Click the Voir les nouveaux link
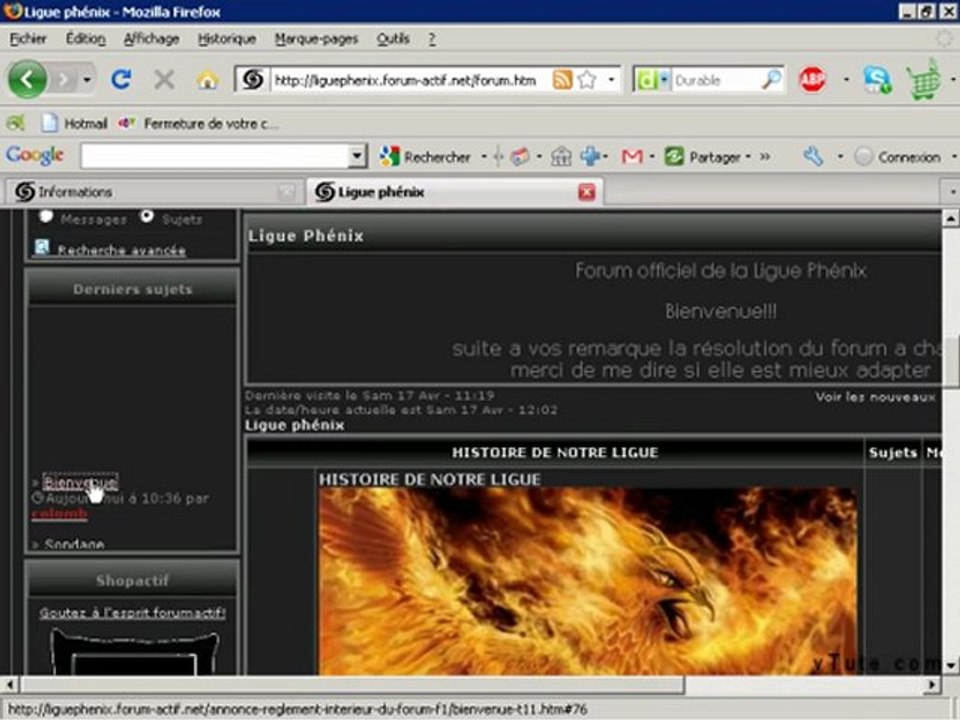The height and width of the screenshot is (720, 960). coord(876,397)
